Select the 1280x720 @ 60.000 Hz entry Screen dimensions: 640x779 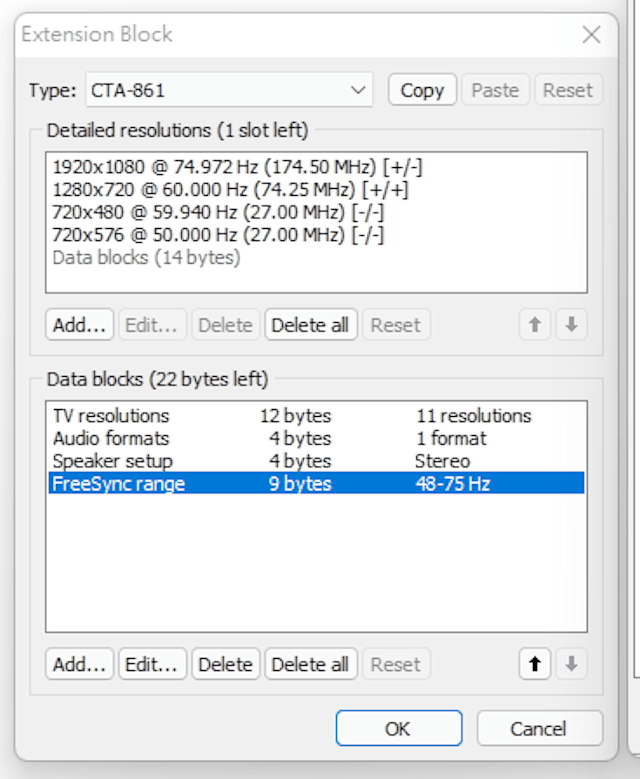click(230, 190)
